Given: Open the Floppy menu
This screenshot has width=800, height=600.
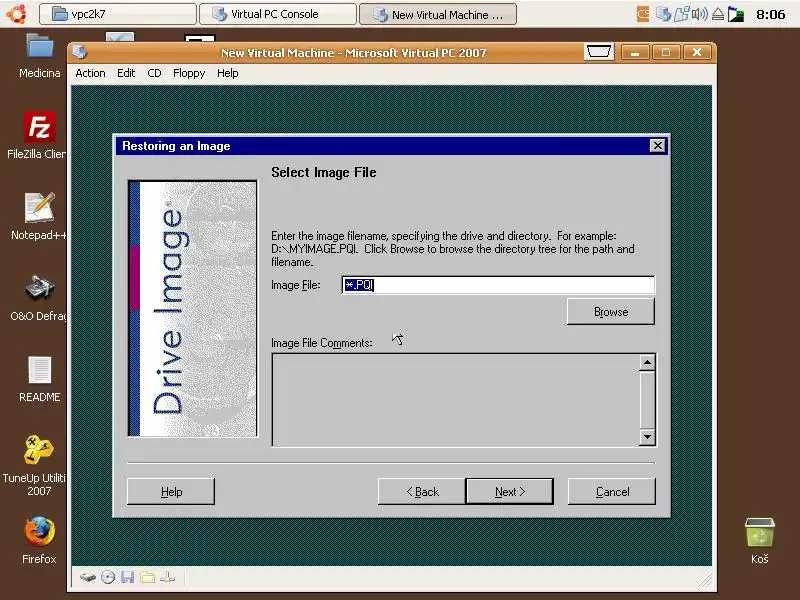Looking at the screenshot, I should tap(189, 73).
